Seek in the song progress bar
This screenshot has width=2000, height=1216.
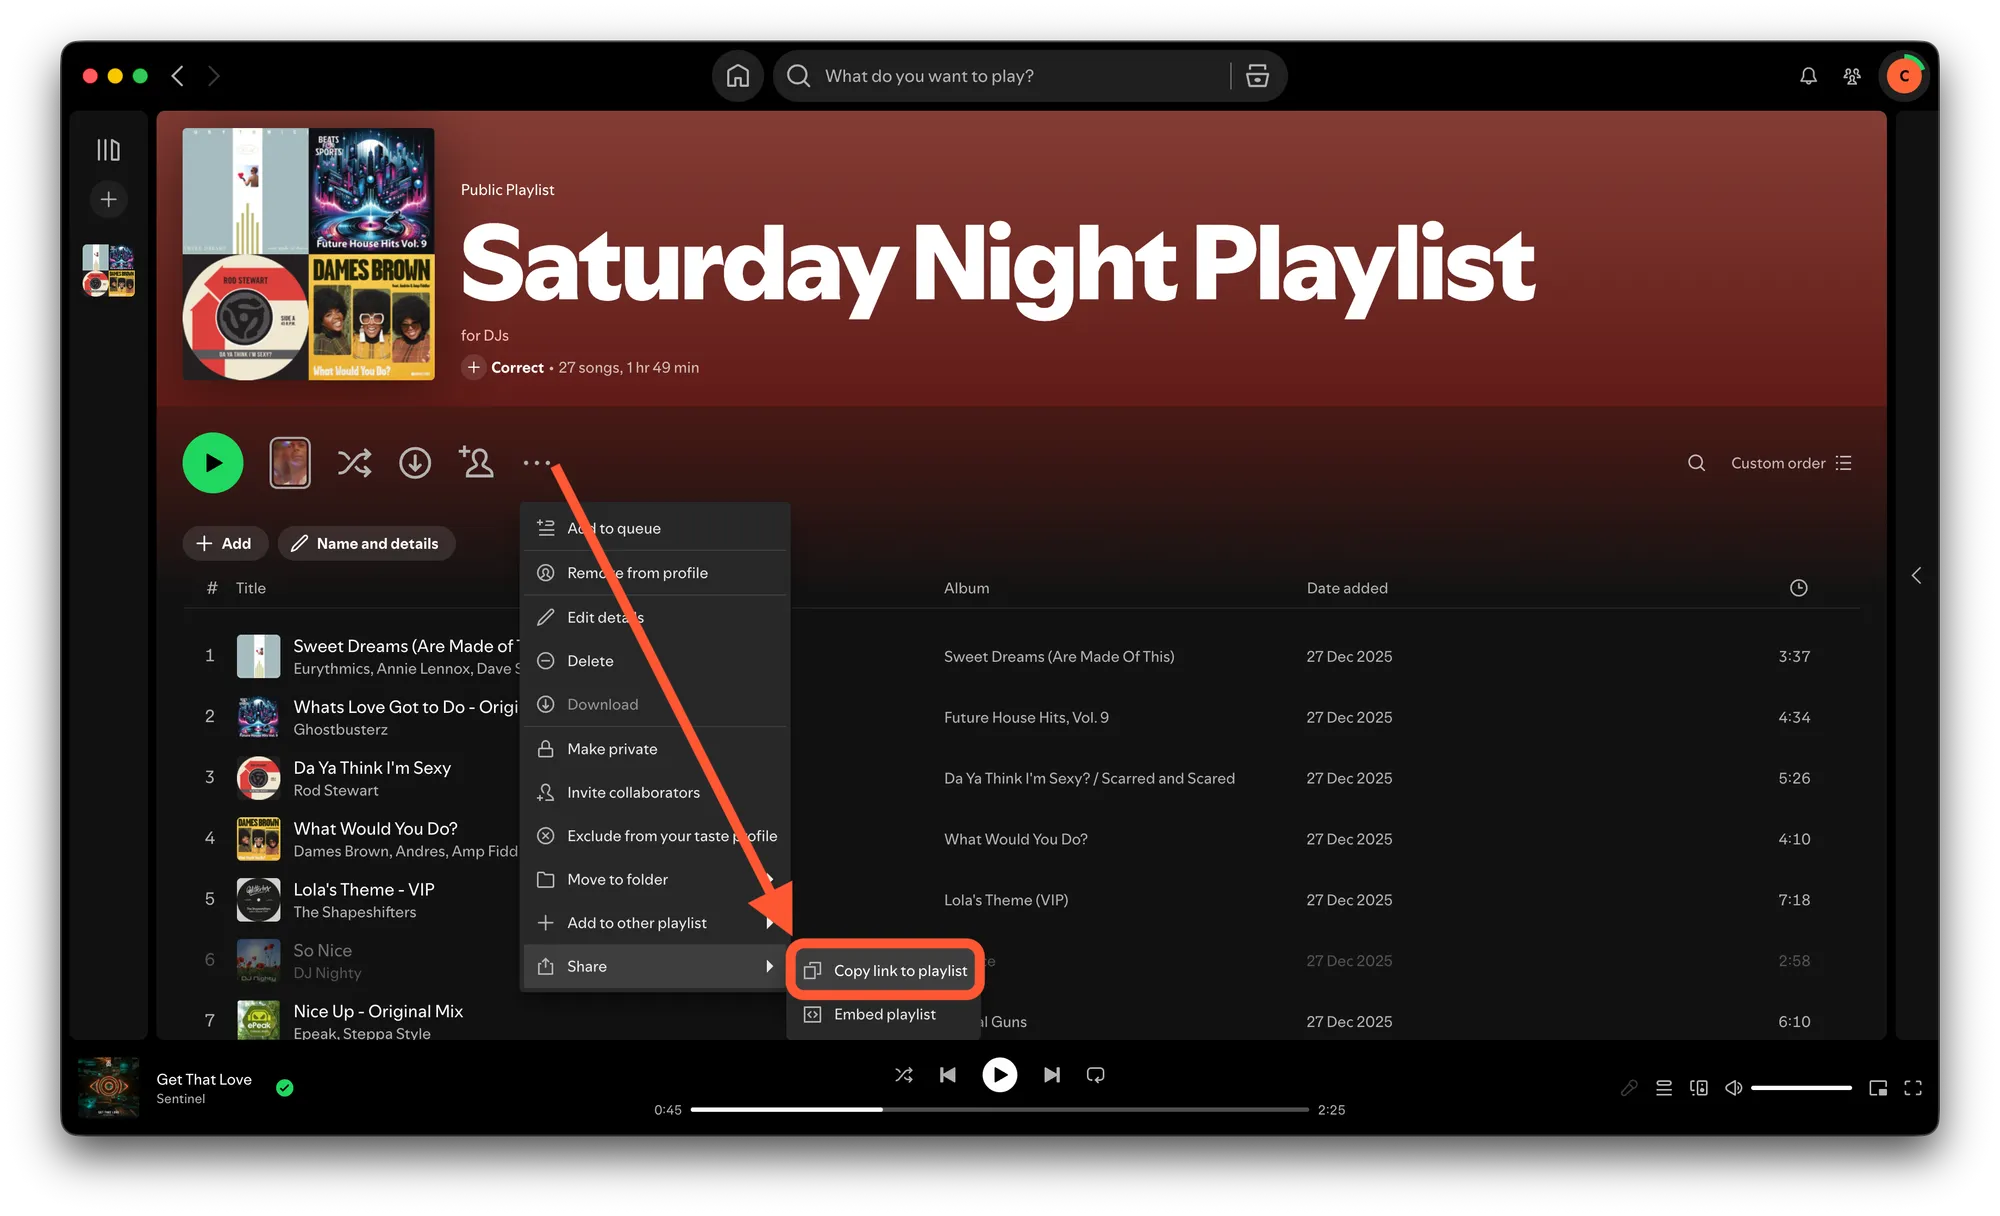1000,1109
